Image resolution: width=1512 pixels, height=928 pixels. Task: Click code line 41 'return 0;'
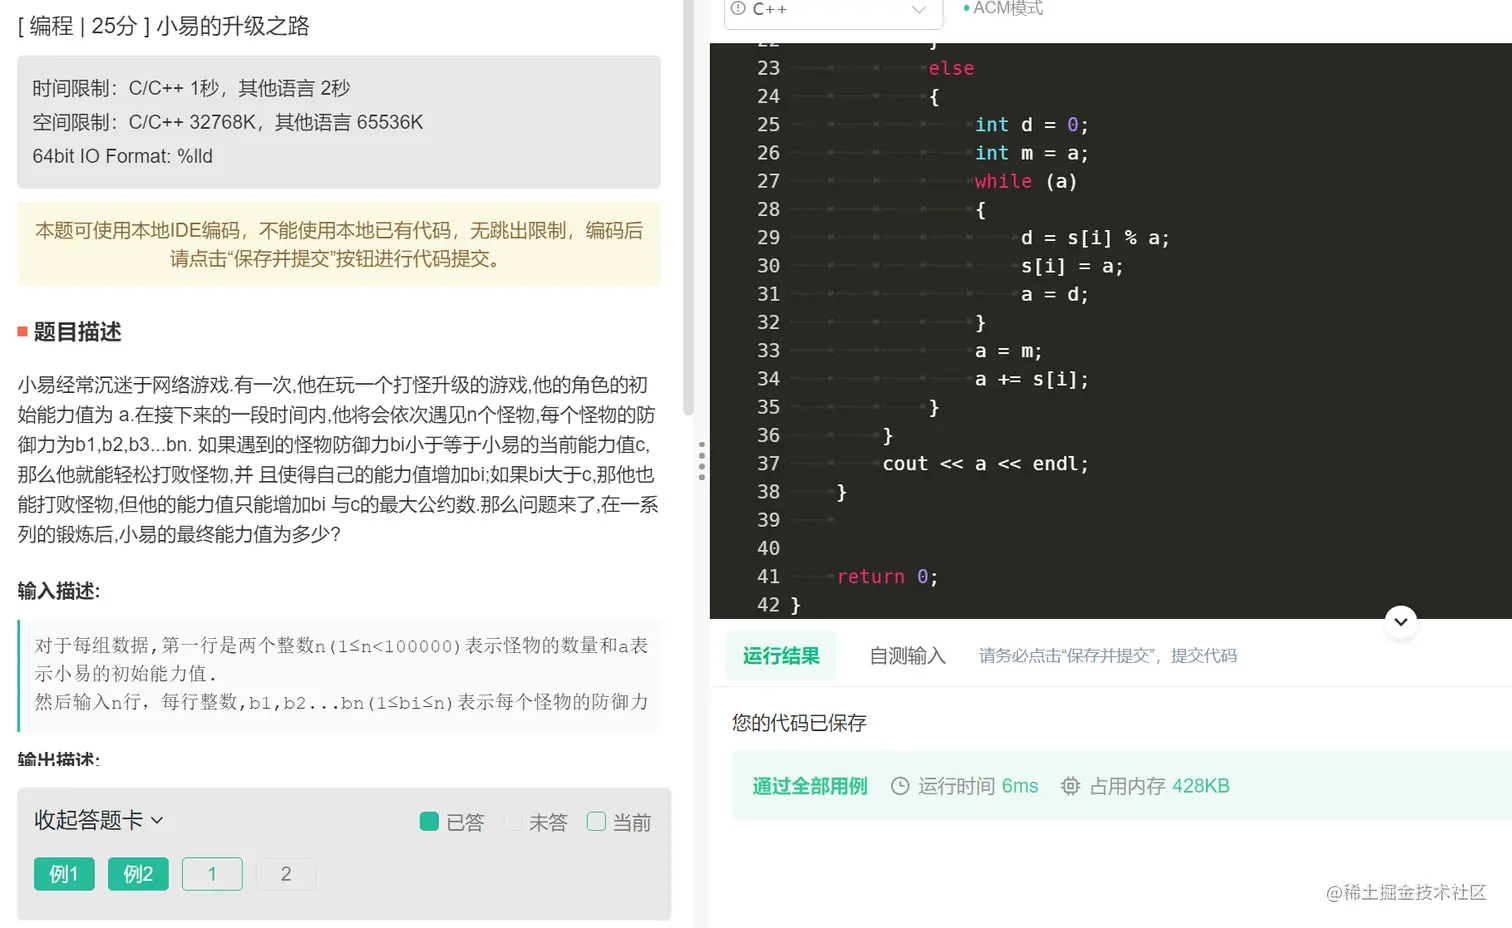(887, 577)
